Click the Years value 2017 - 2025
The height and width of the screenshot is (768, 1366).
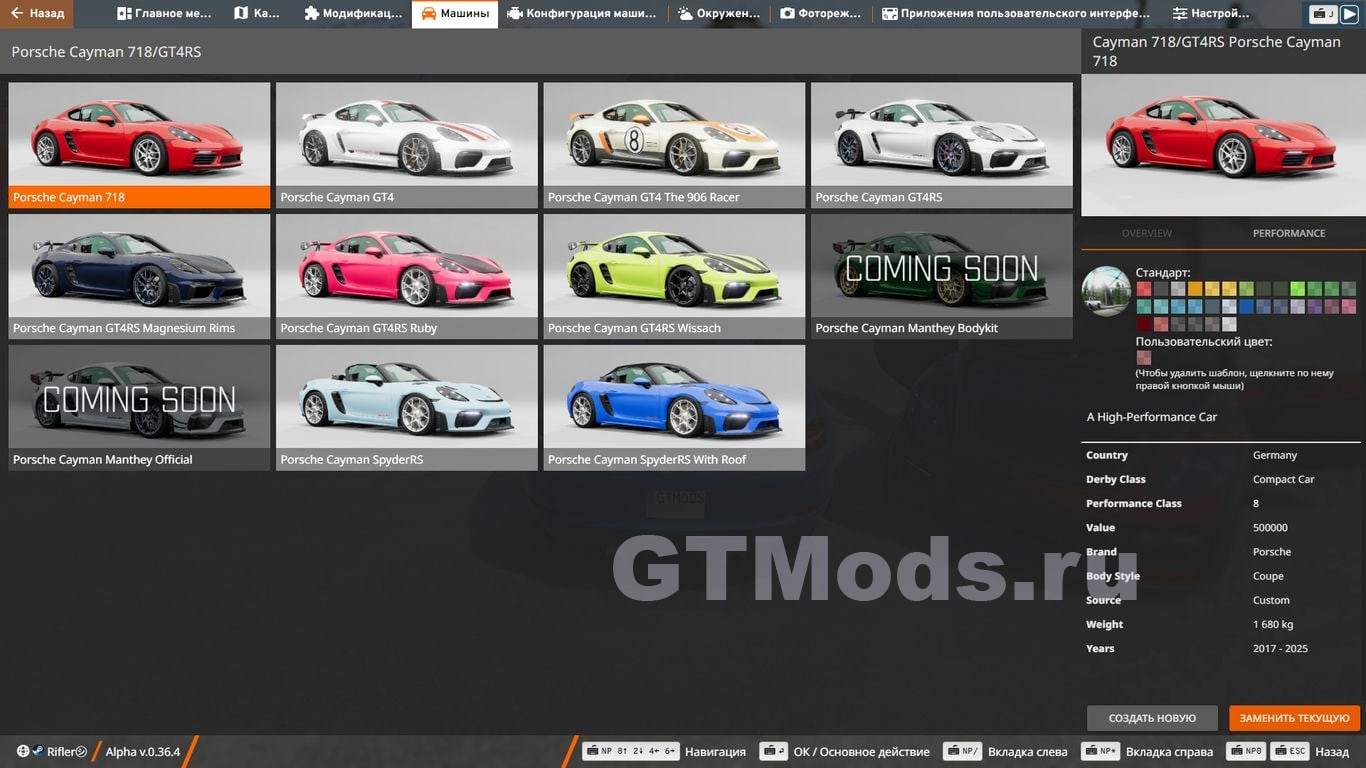point(1280,648)
